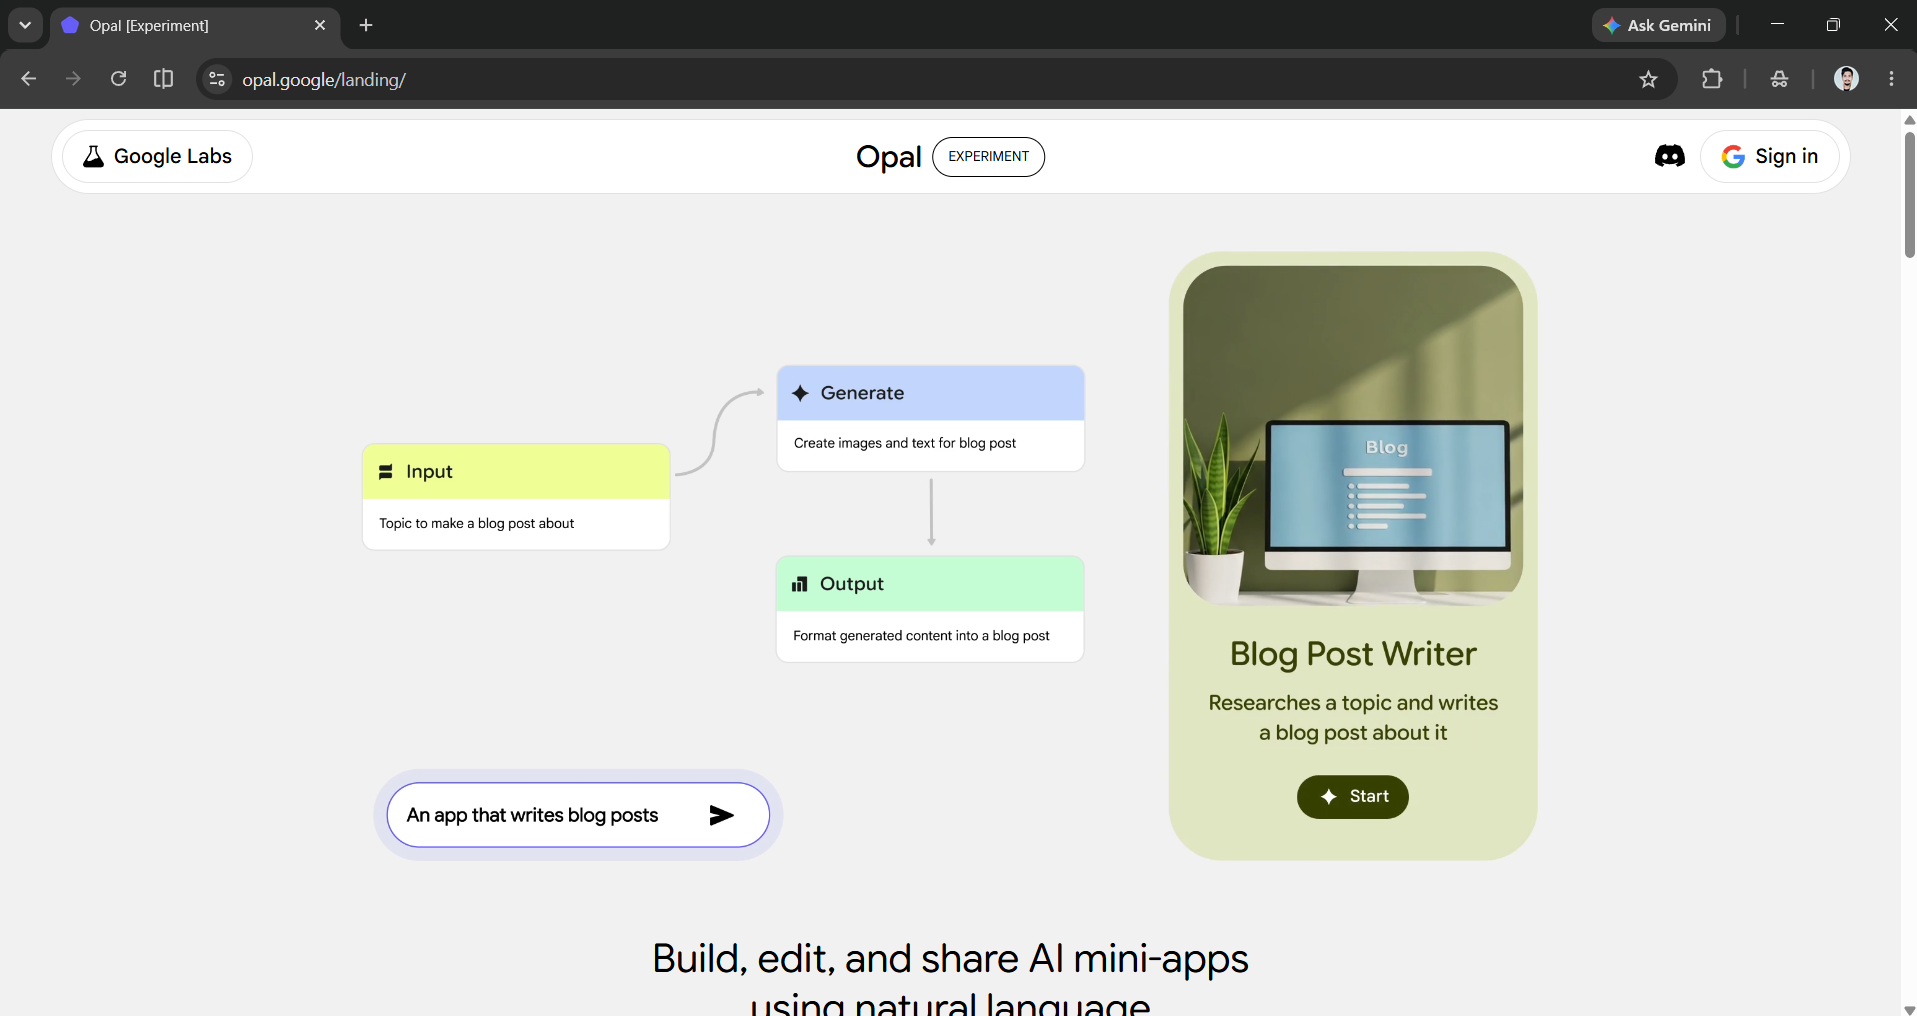The height and width of the screenshot is (1016, 1917).
Task: Click the scrollbar up arrow
Action: 1909,119
